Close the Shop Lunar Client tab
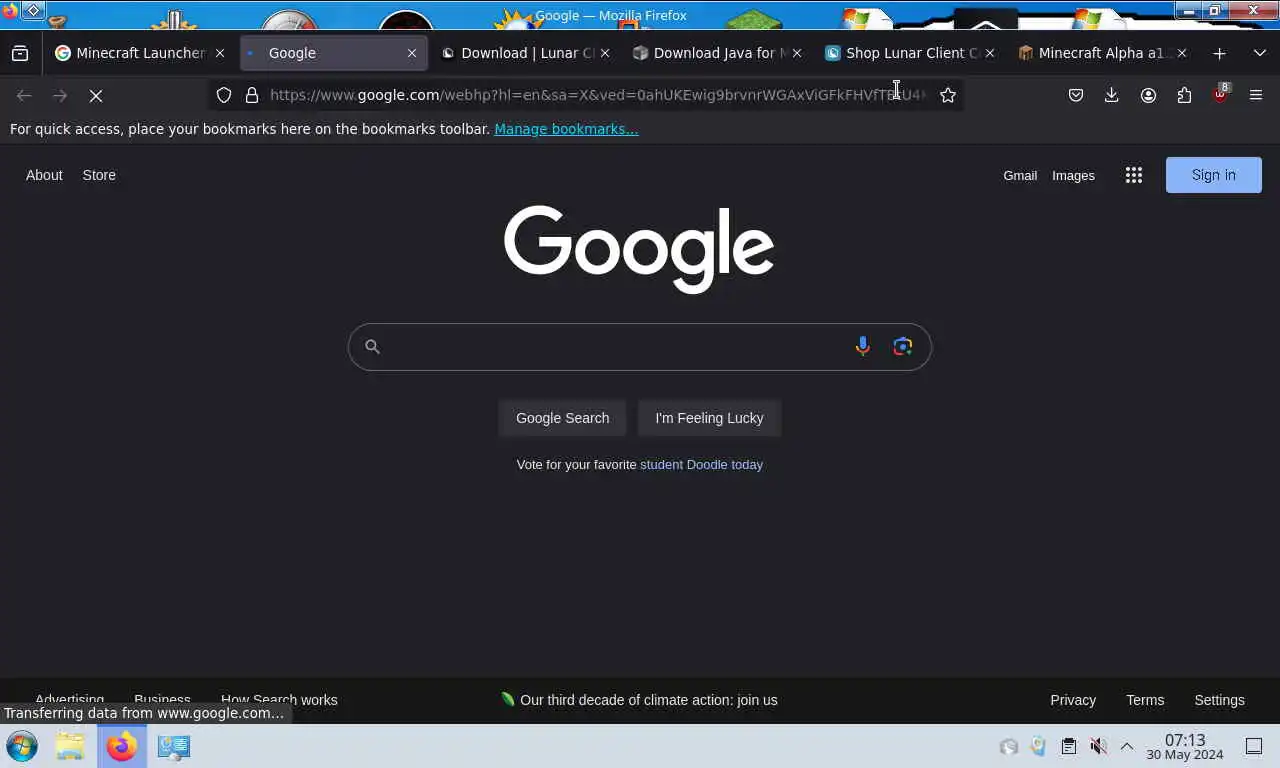This screenshot has width=1280, height=768. tap(990, 53)
